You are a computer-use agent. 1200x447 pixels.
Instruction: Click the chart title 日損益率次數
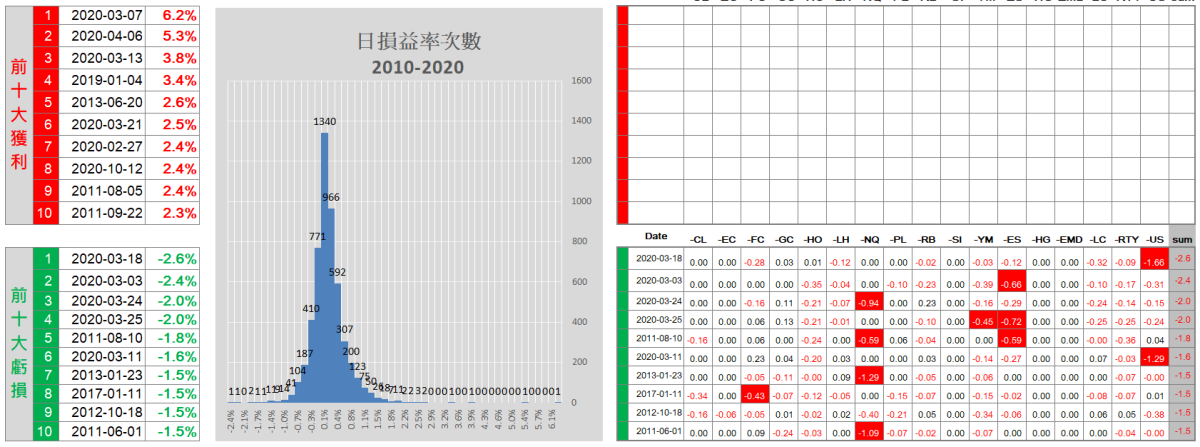click(x=419, y=41)
